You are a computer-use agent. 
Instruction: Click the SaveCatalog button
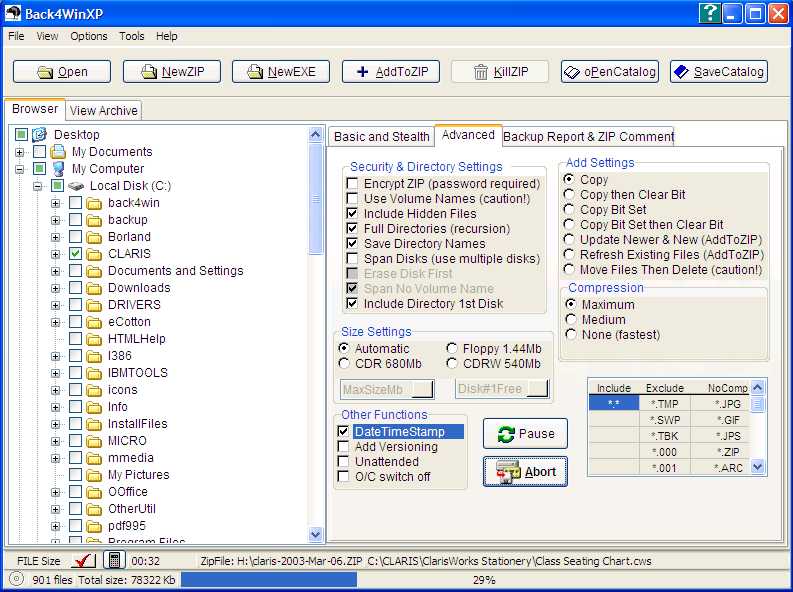(719, 72)
